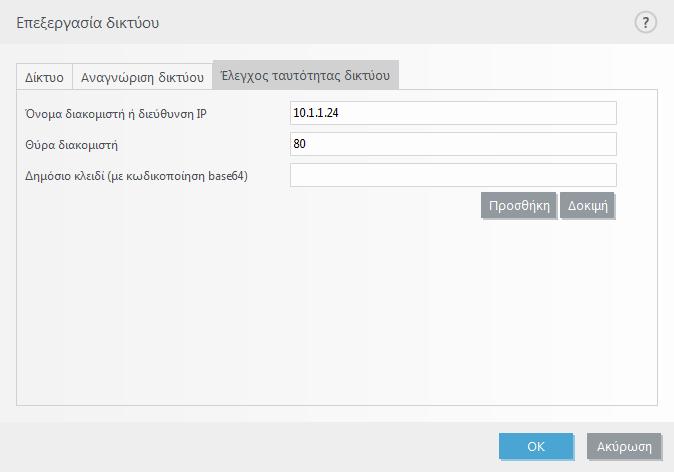The height and width of the screenshot is (472, 674).
Task: Click the Όνομα διακομιστή ή διεύθυνση IP label
Action: (x=116, y=114)
